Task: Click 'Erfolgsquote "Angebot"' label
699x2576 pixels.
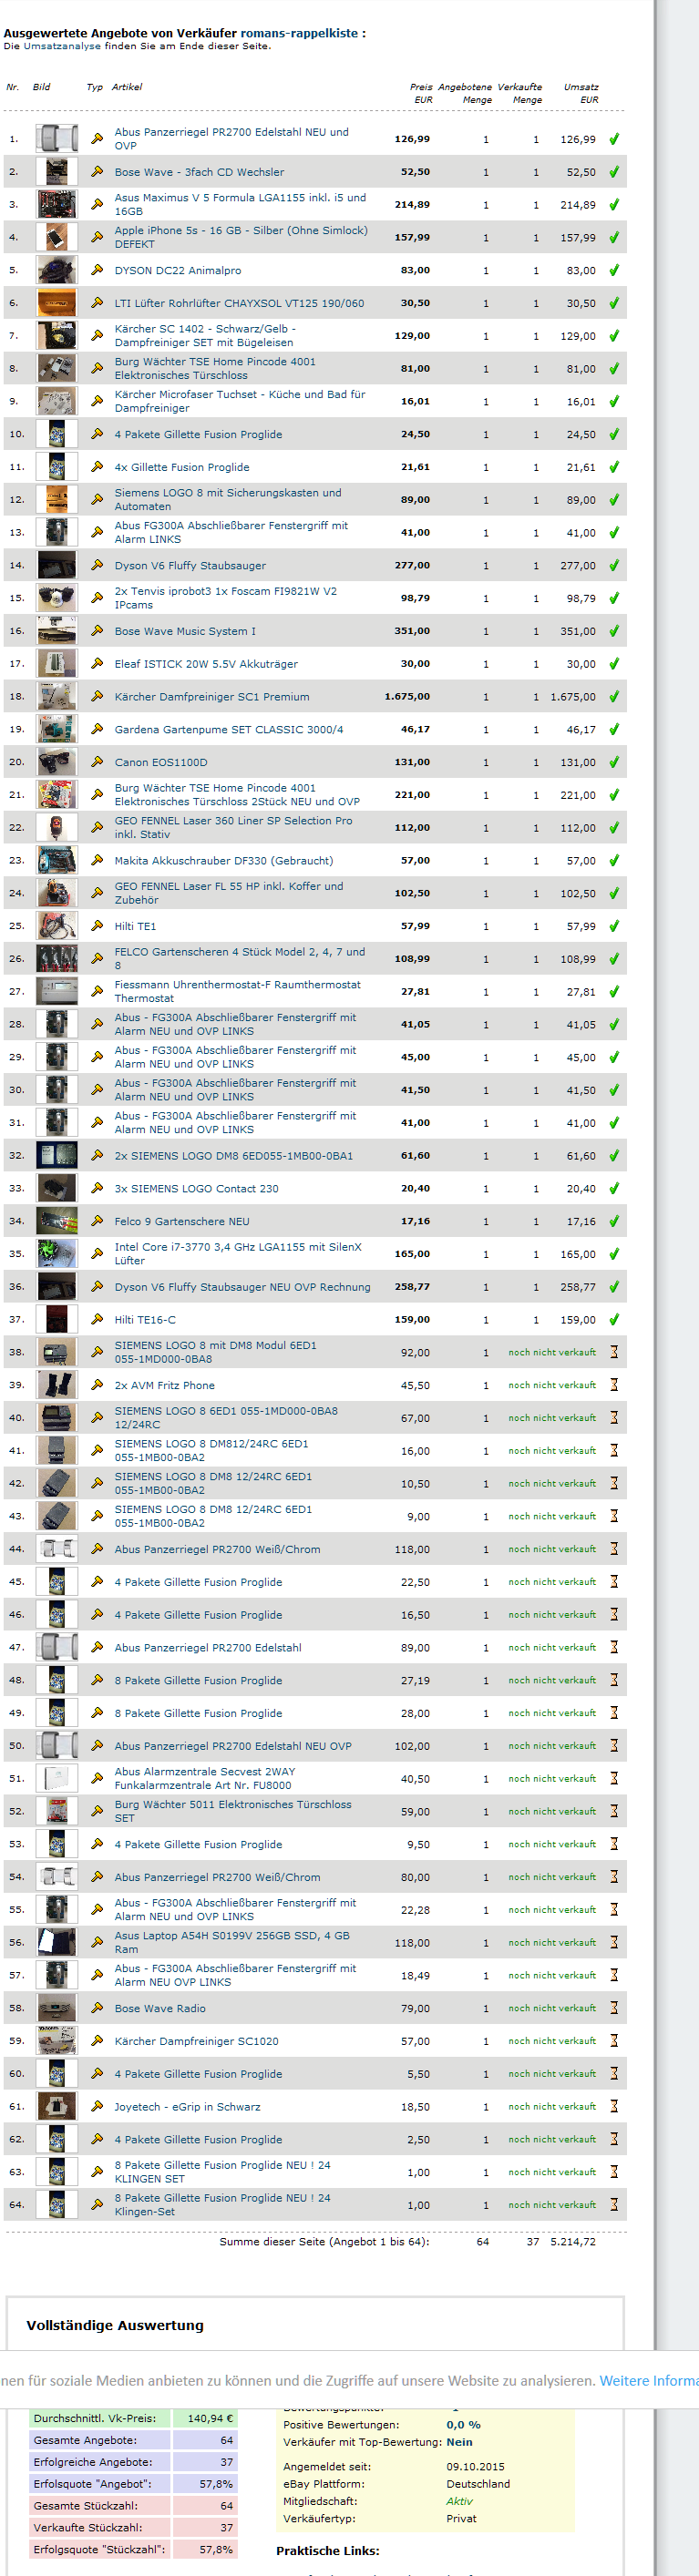Action: pyautogui.click(x=99, y=2484)
